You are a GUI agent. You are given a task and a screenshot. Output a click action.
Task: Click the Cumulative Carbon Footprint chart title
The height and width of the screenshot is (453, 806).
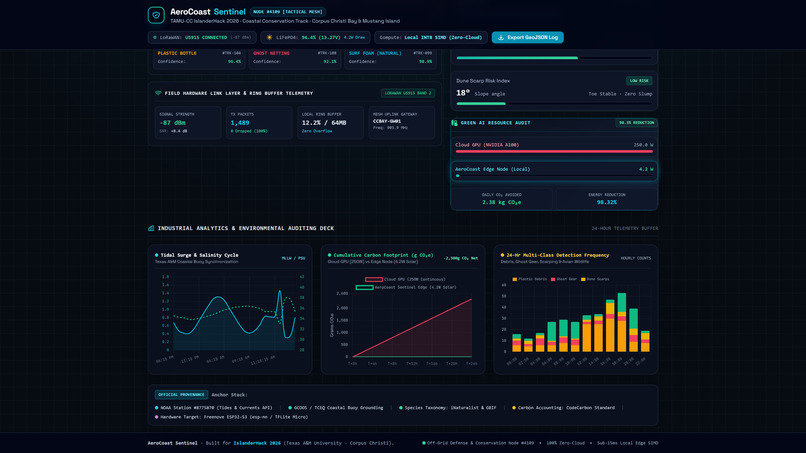click(383, 255)
